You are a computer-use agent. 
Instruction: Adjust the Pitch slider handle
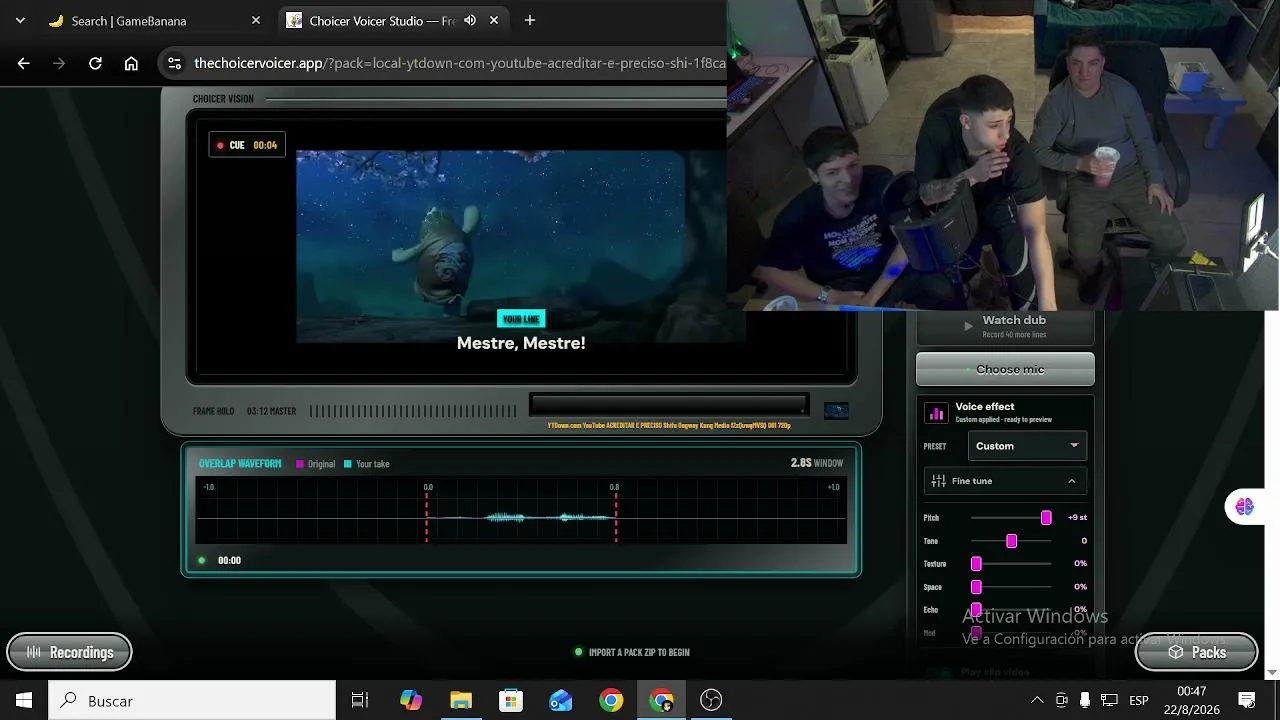pyautogui.click(x=1046, y=518)
